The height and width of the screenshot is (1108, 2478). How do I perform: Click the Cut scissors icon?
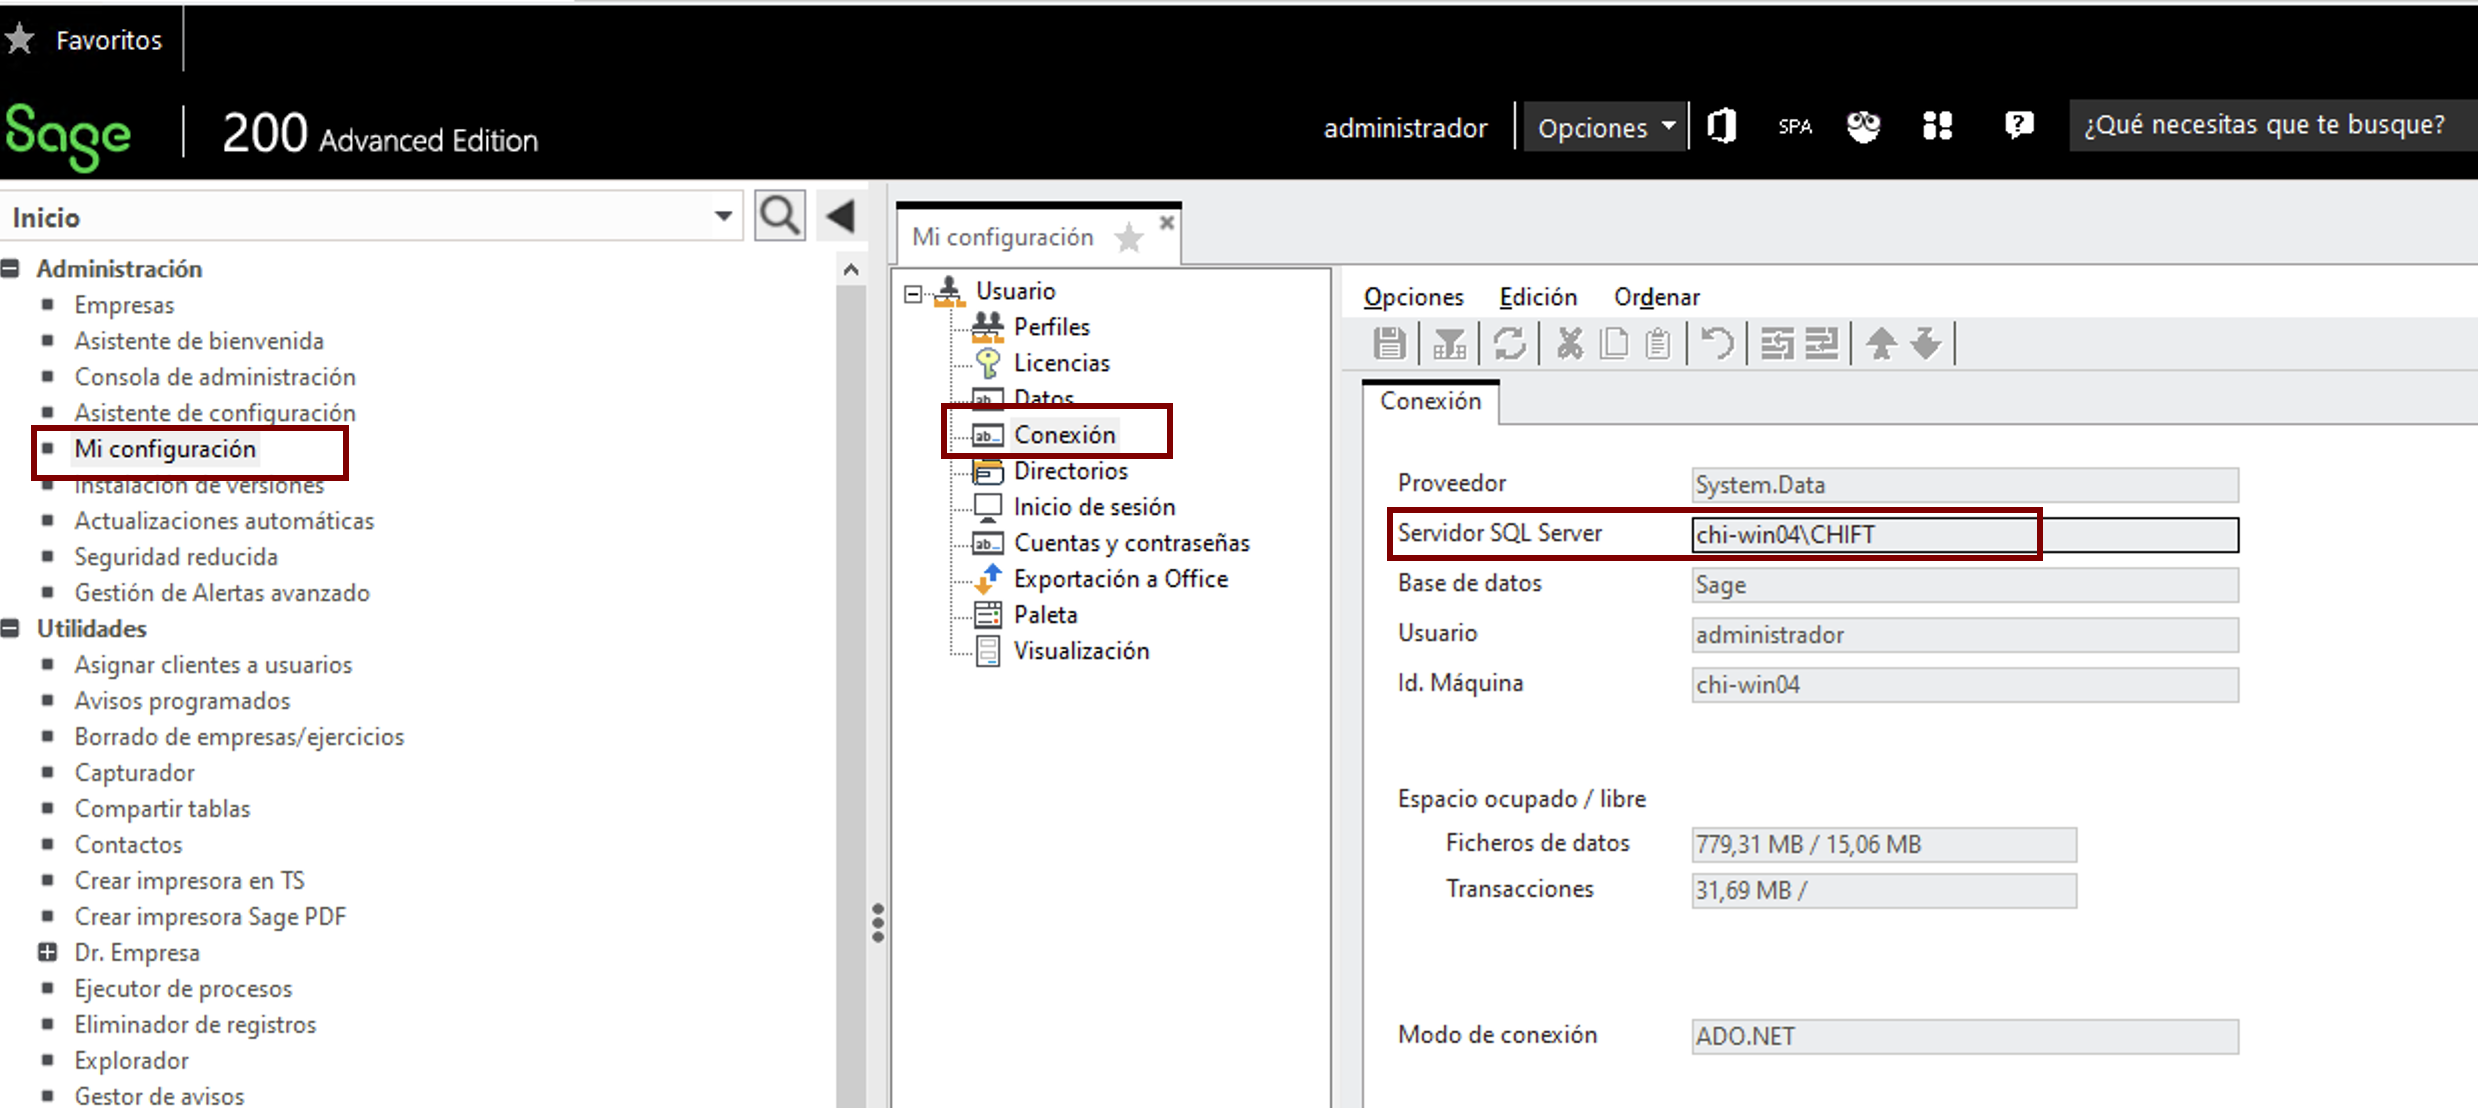pyautogui.click(x=1570, y=344)
